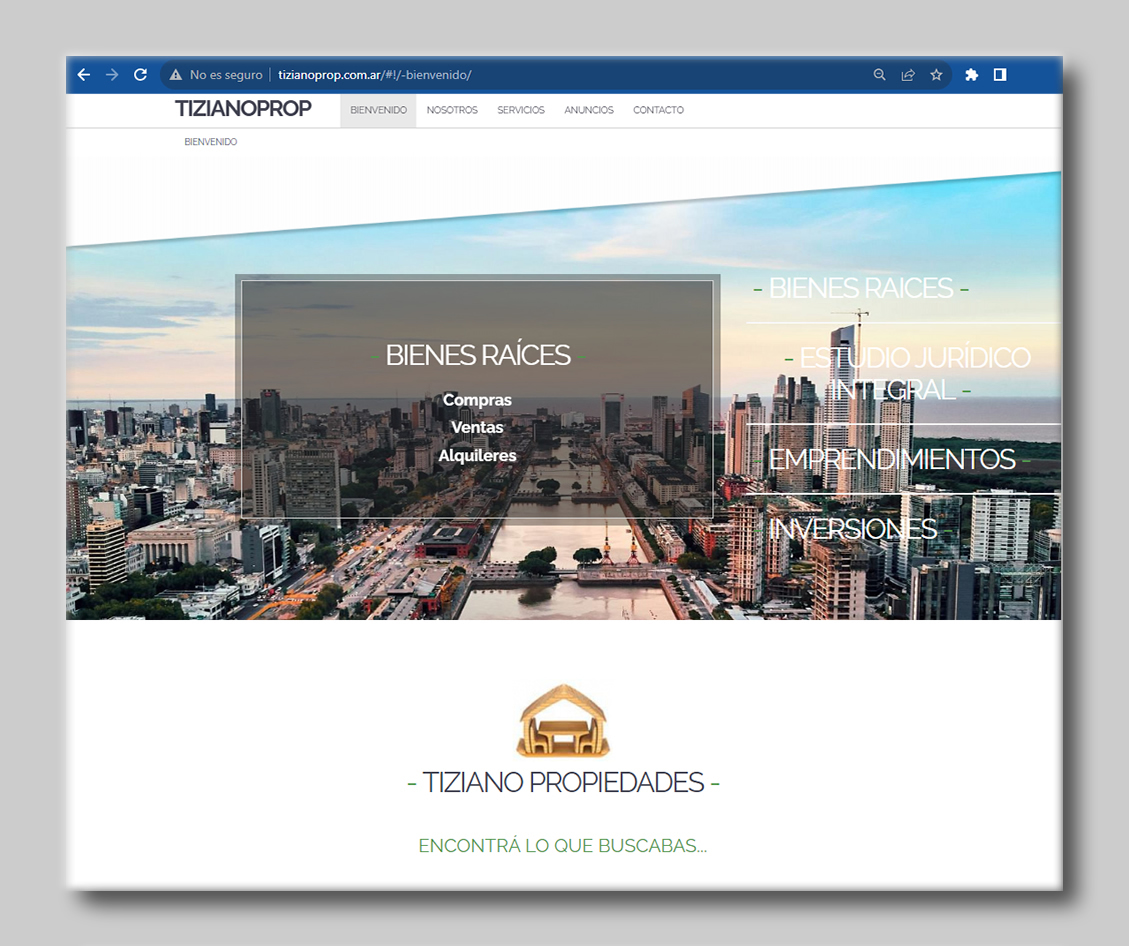Click the address bar URL tizianoprop.com.ar
This screenshot has width=1129, height=946.
coord(374,75)
